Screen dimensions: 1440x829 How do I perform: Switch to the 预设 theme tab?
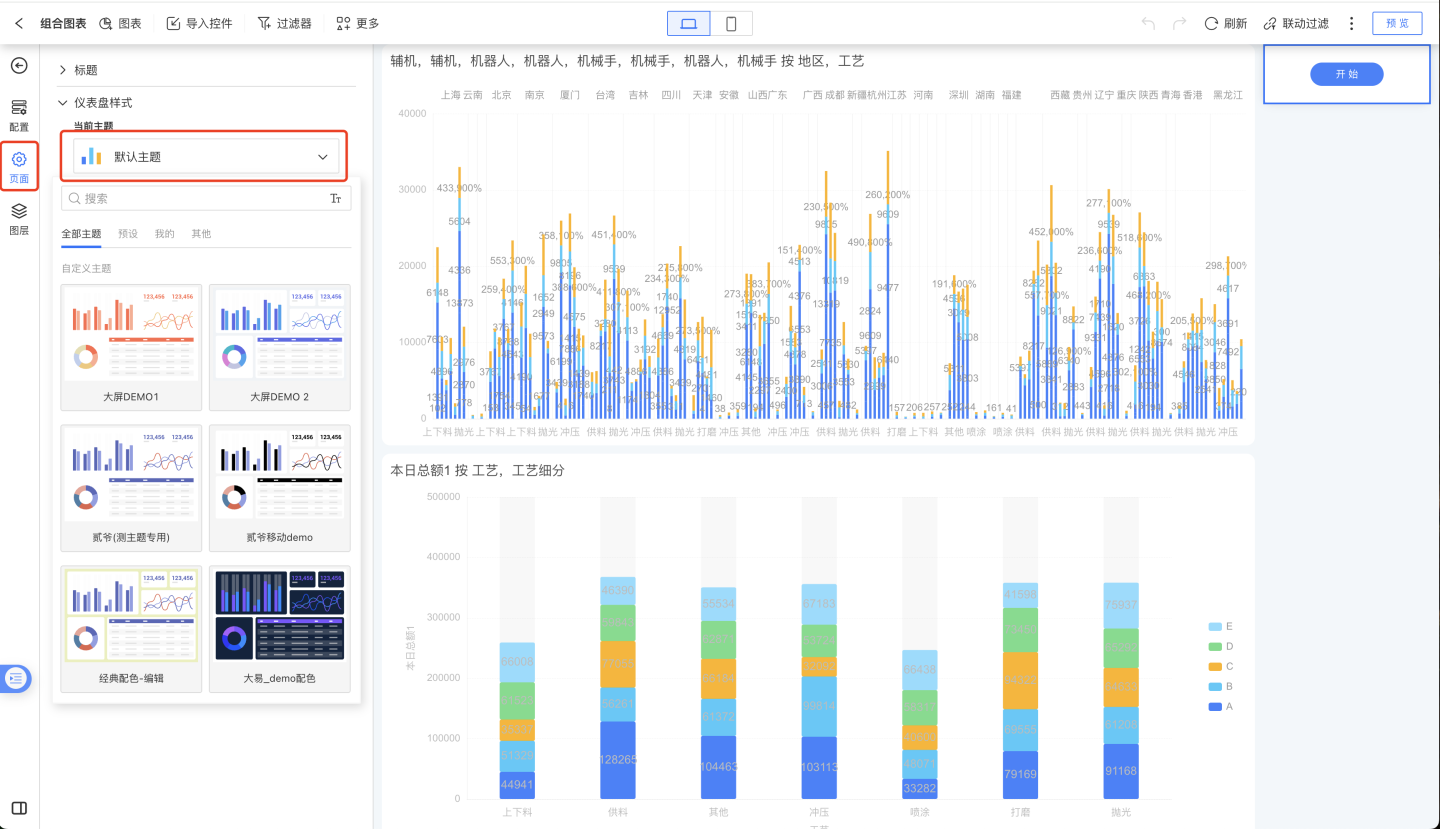(x=128, y=234)
